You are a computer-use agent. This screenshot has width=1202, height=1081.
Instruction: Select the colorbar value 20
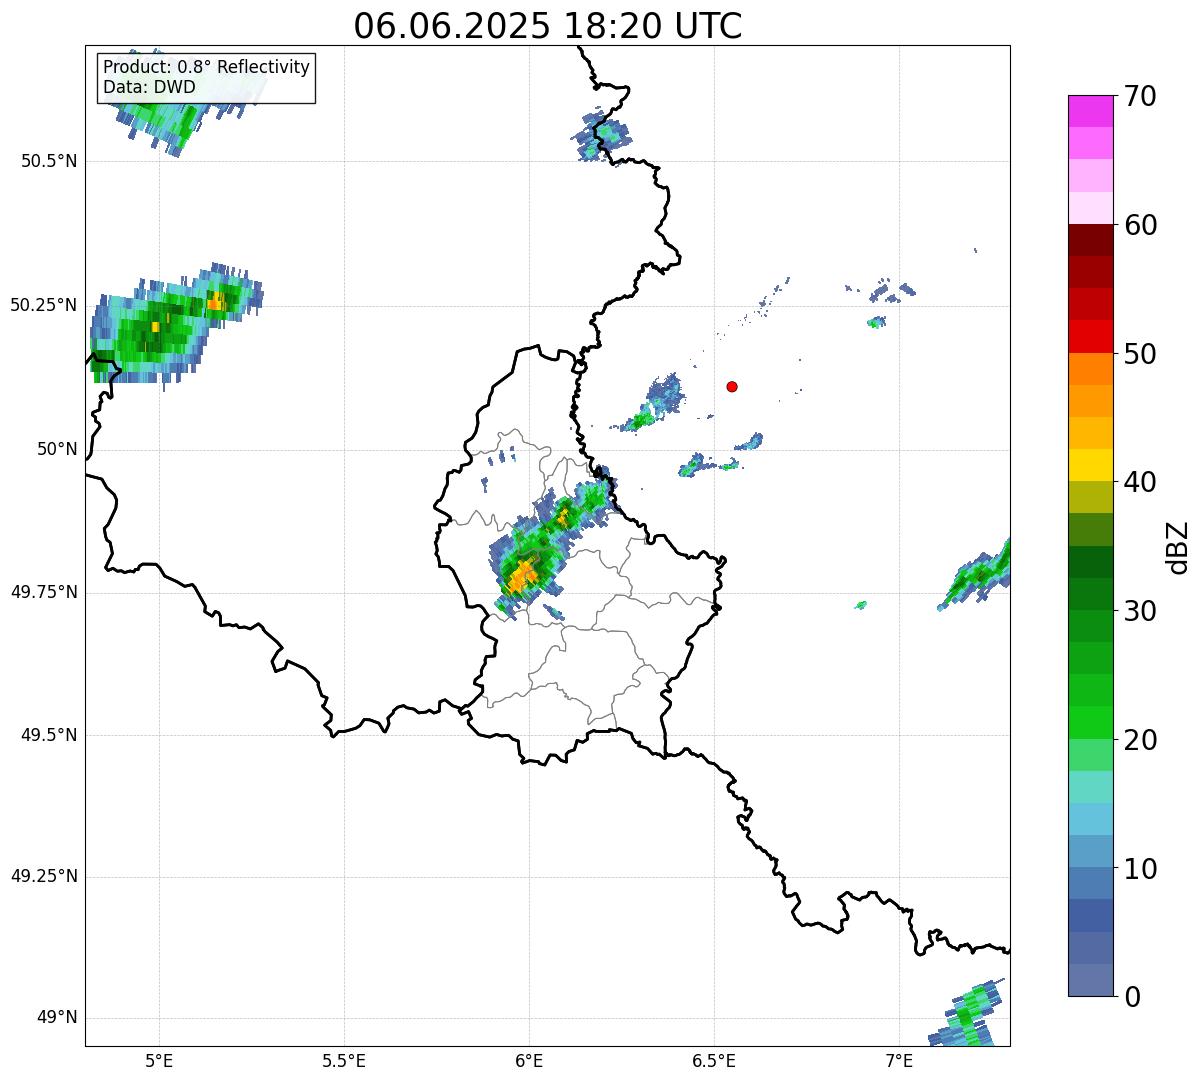click(1140, 740)
